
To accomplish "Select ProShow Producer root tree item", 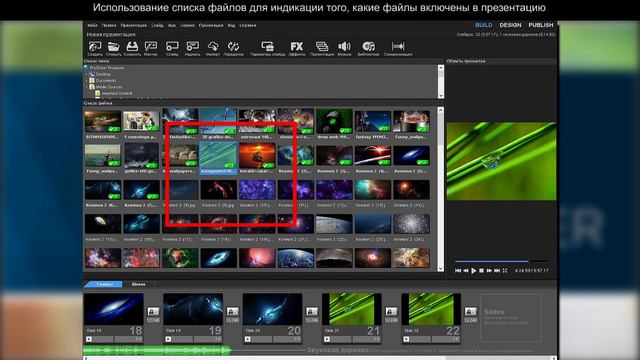I will [104, 67].
